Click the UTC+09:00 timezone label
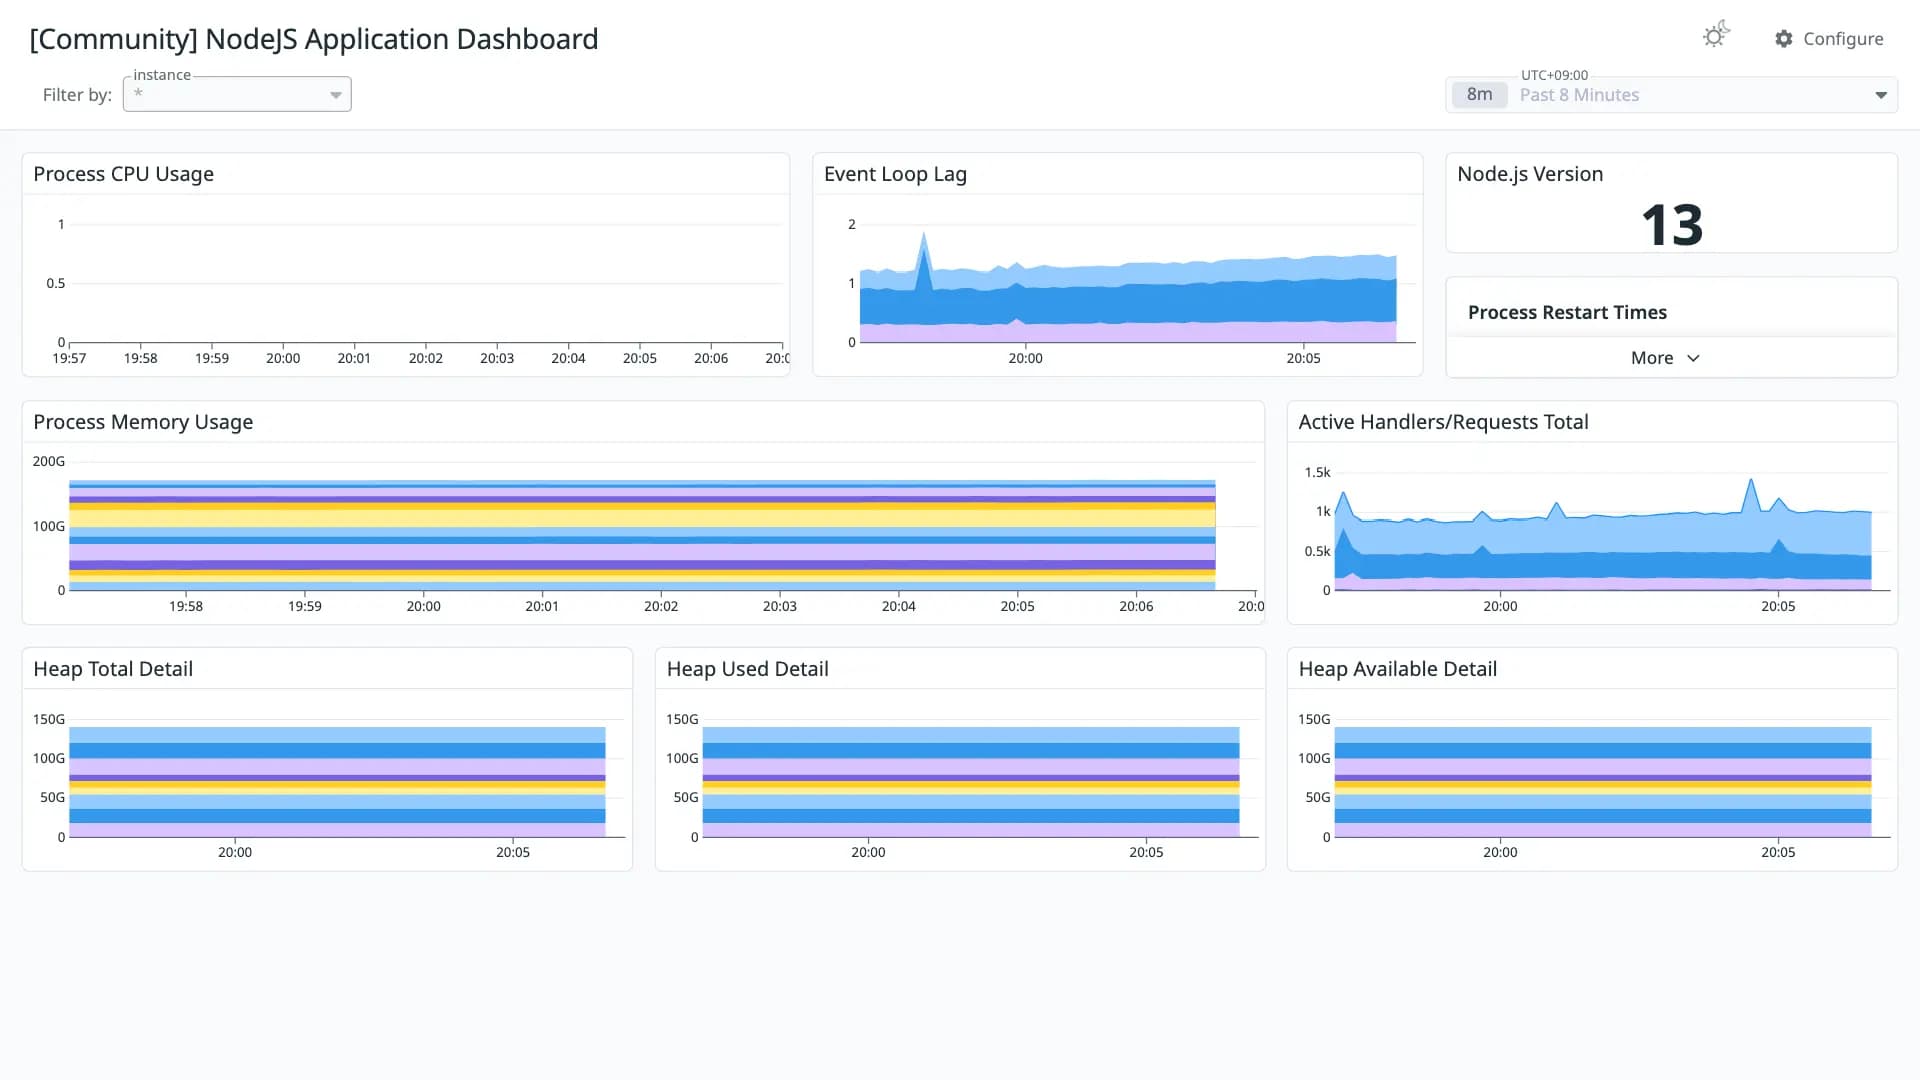Image resolution: width=1920 pixels, height=1080 pixels. [x=1554, y=75]
